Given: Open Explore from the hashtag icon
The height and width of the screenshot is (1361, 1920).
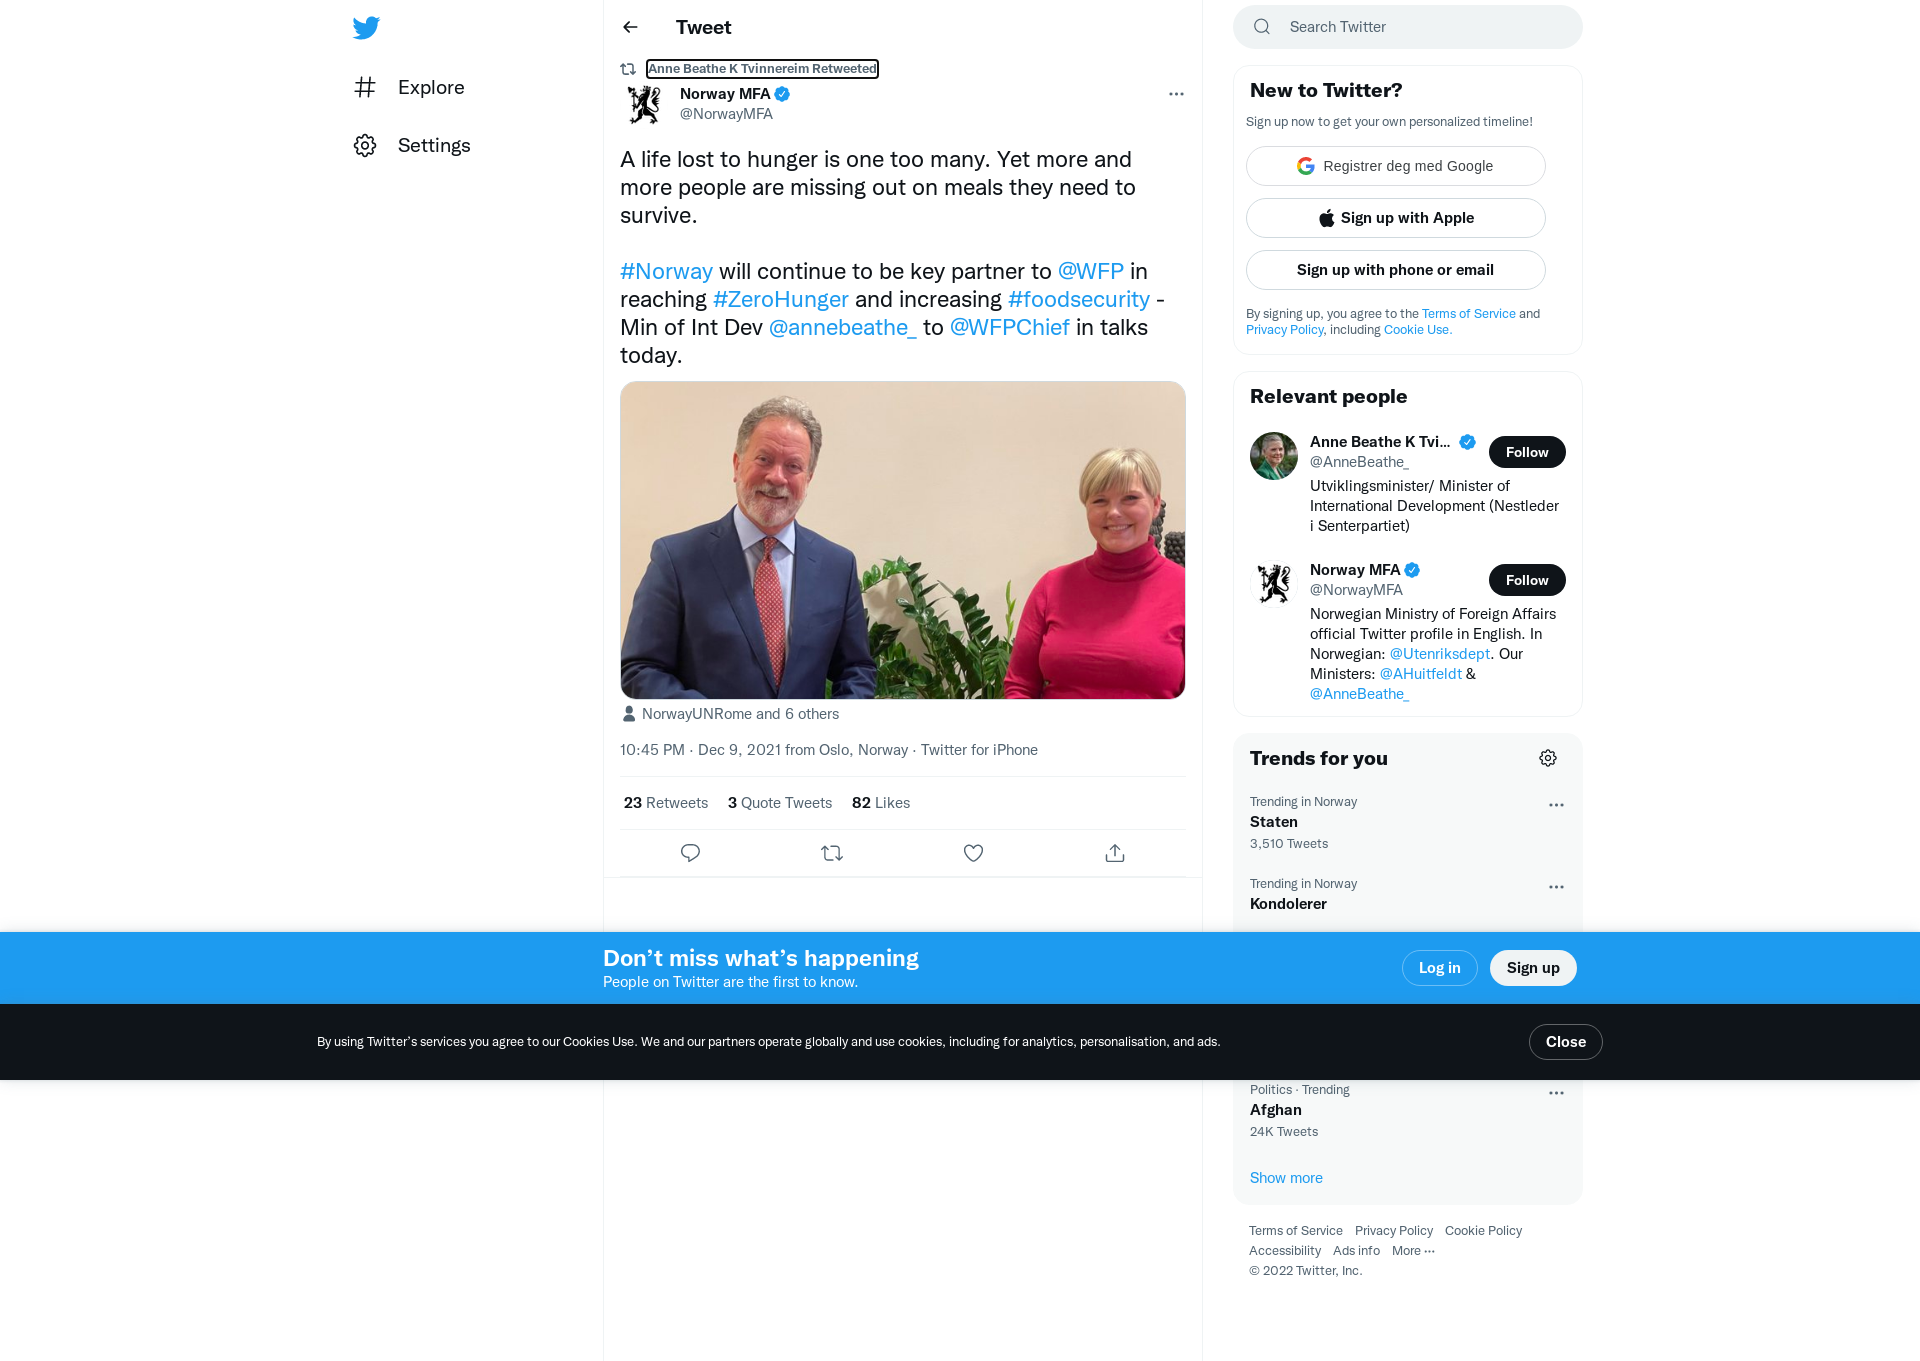Looking at the screenshot, I should click(x=365, y=87).
